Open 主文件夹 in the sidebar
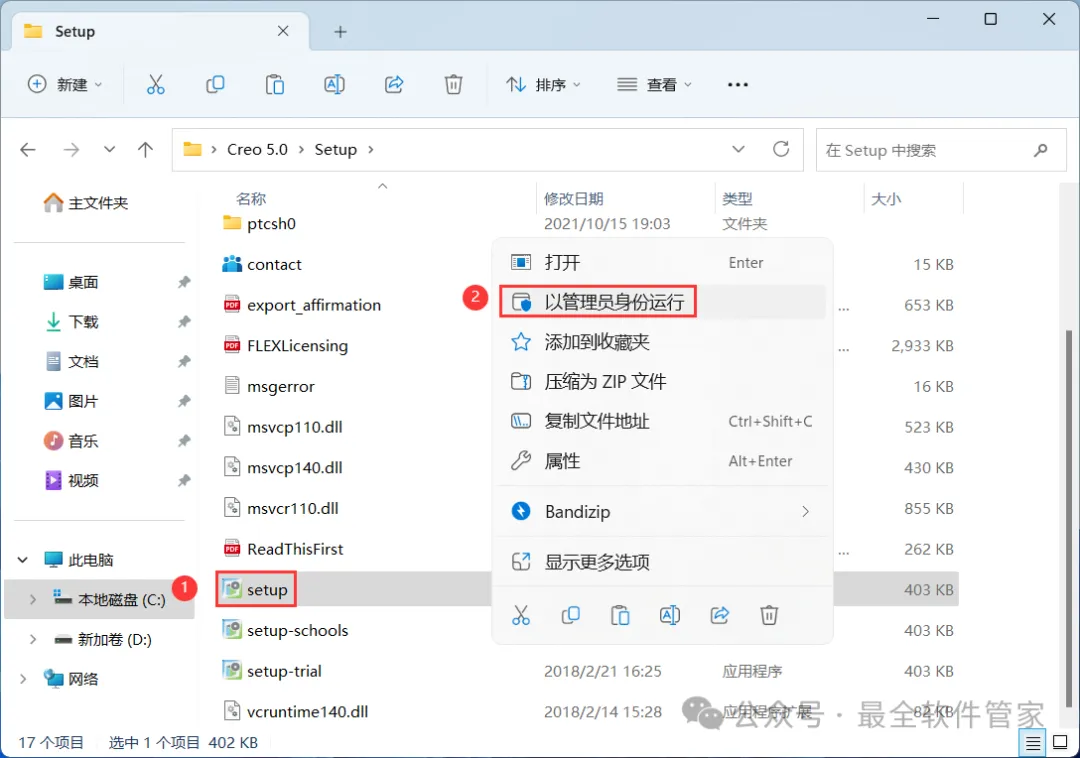This screenshot has width=1080, height=758. [x=85, y=203]
